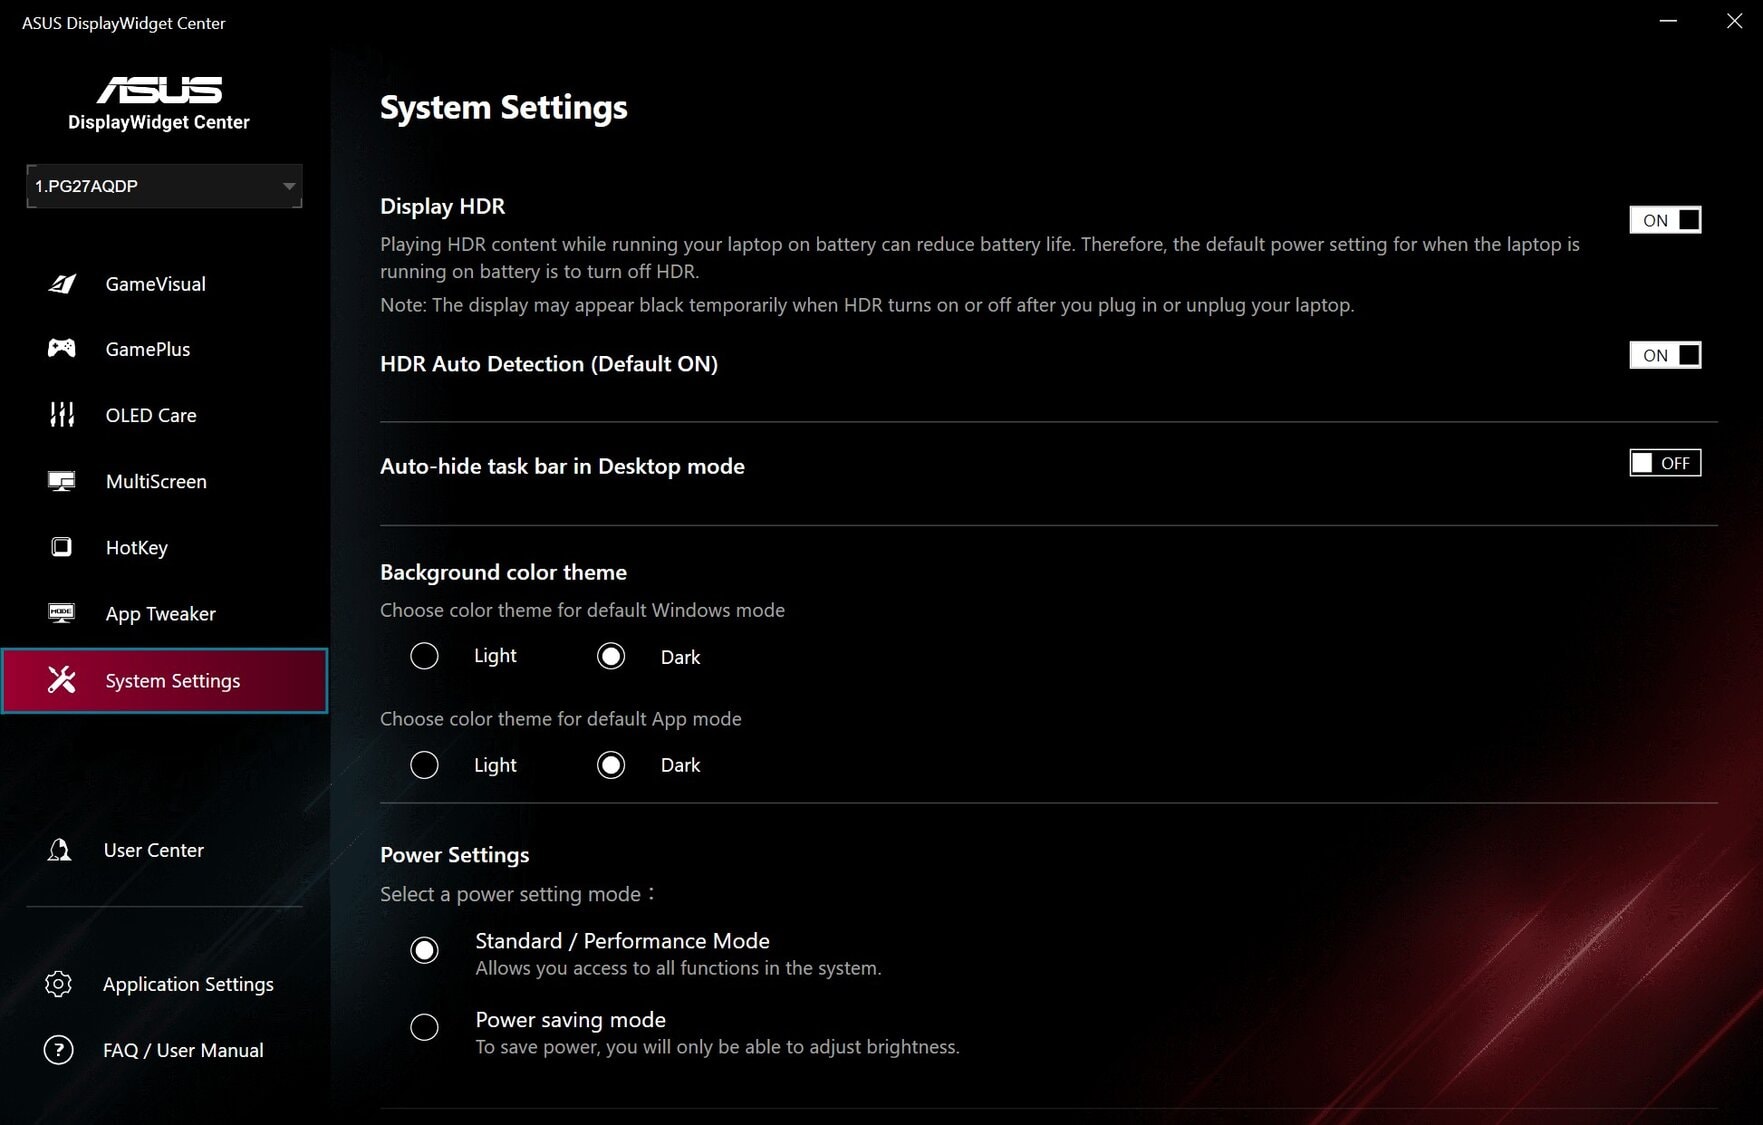This screenshot has width=1763, height=1125.
Task: Click the User Center profile icon
Action: point(60,850)
